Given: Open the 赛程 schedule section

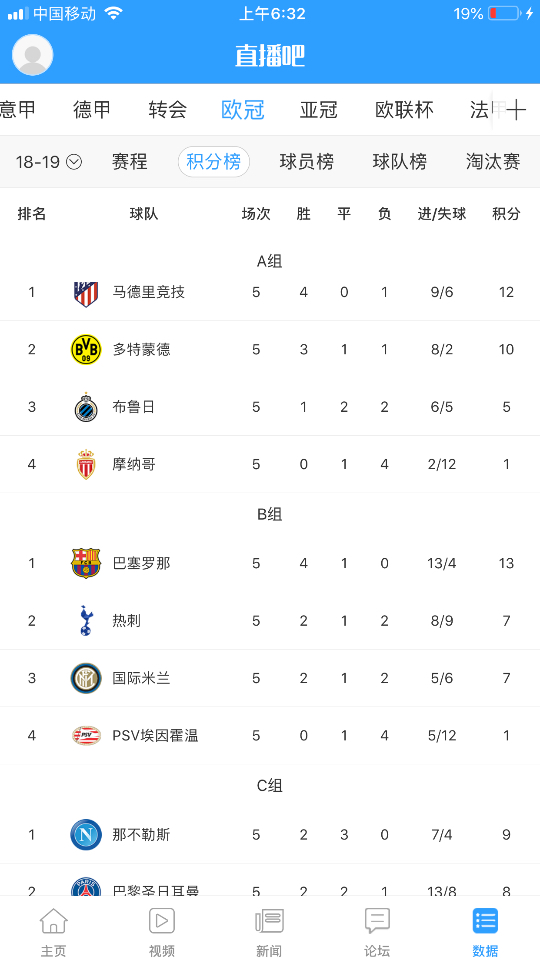Looking at the screenshot, I should click(x=130, y=162).
